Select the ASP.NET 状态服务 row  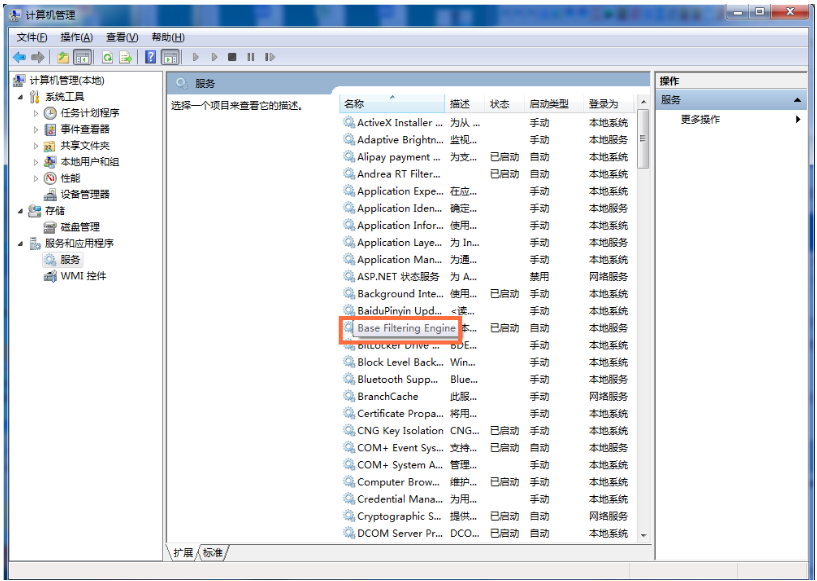coord(487,277)
